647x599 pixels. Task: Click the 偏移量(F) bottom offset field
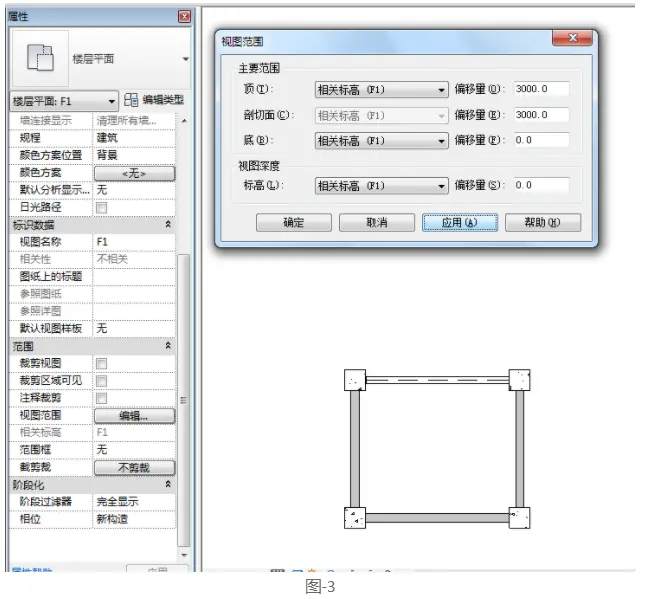point(541,140)
